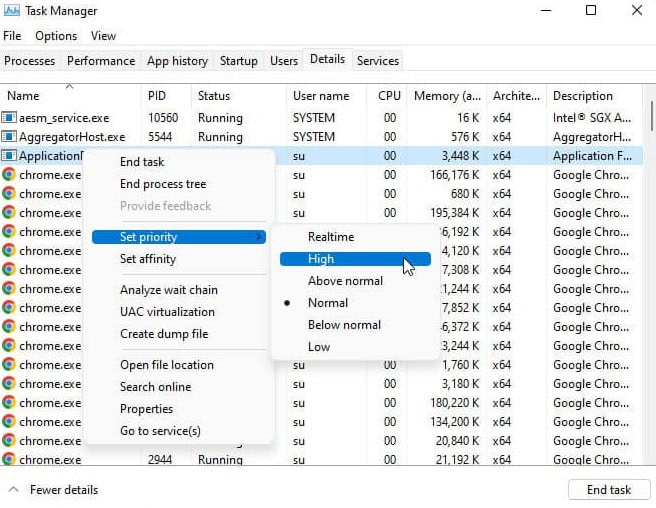Sort processes by PID column
The height and width of the screenshot is (508, 656).
(167, 96)
